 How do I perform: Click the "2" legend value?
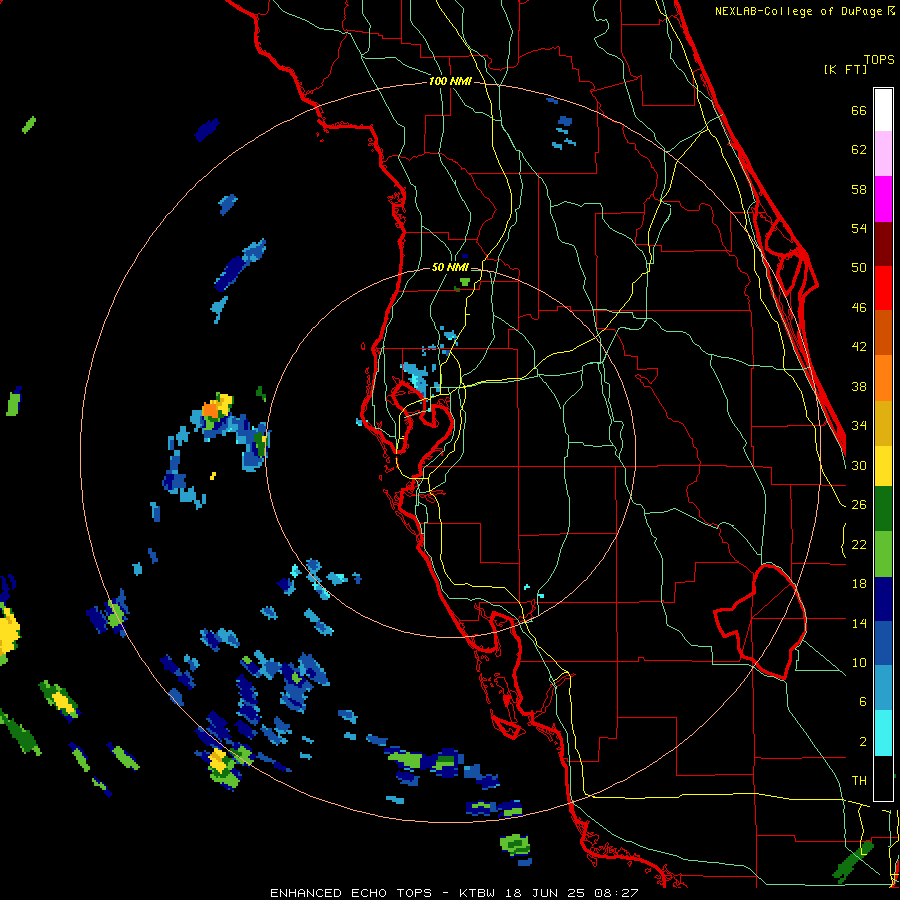862,742
